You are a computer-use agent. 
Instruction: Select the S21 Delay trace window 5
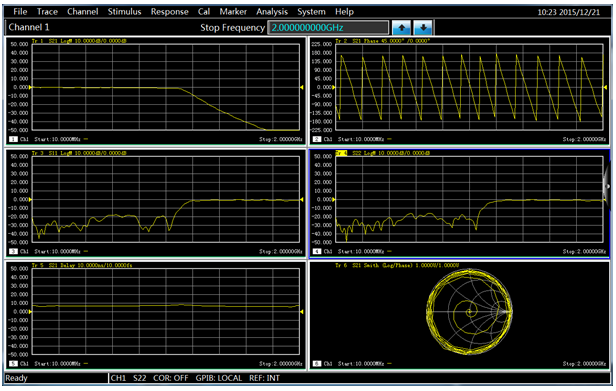click(156, 315)
